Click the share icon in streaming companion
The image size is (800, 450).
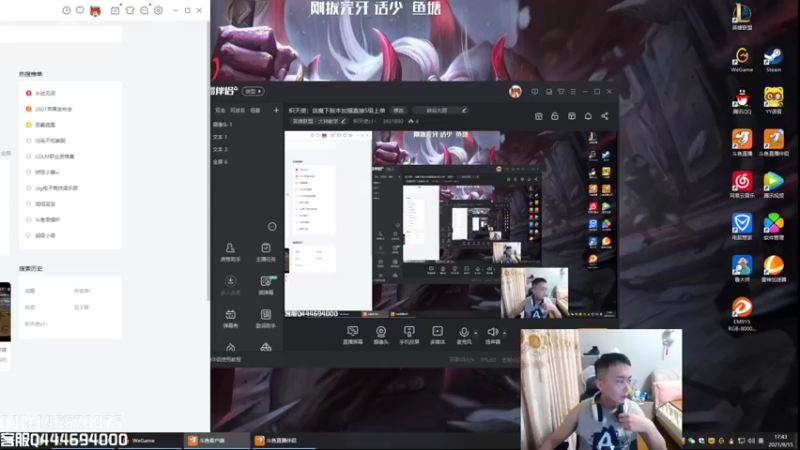coord(605,116)
